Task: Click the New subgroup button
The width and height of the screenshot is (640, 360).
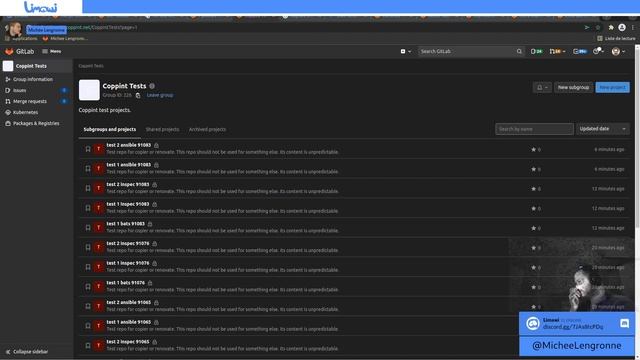Action: pyautogui.click(x=573, y=87)
